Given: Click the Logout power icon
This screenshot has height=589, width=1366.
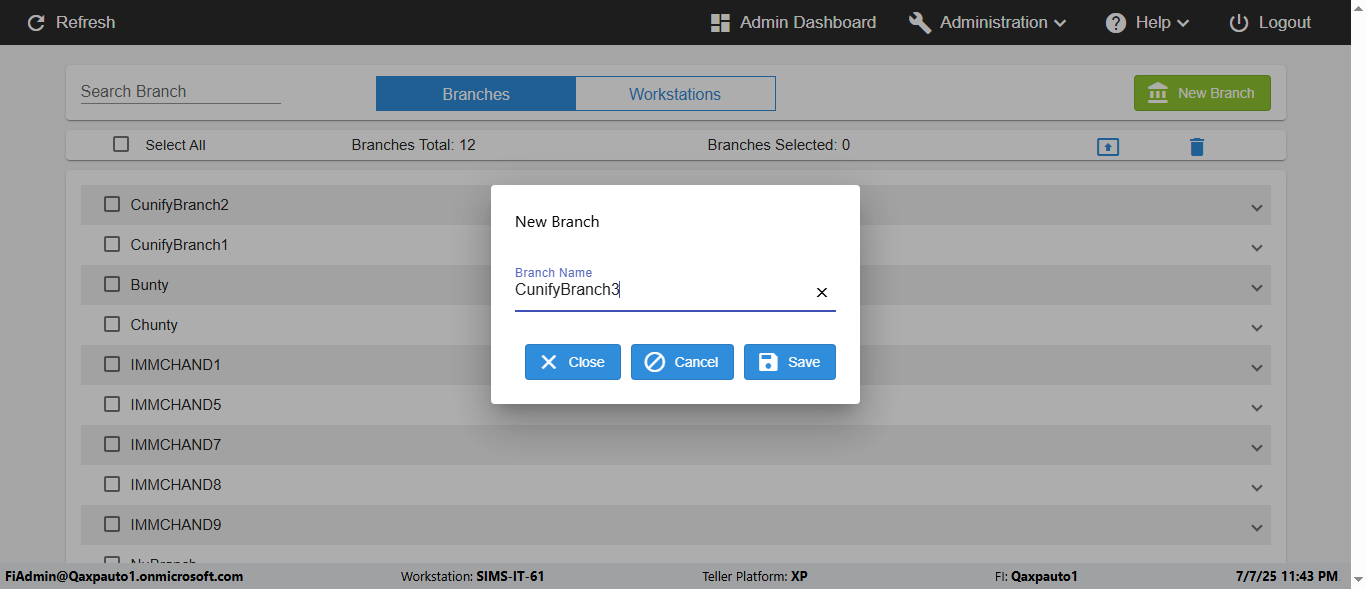Looking at the screenshot, I should pos(1239,23).
